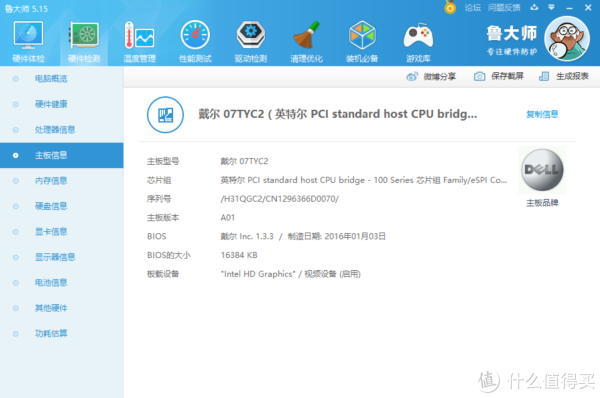
Task: Close the 鲁大师 window
Action: [x=588, y=7]
